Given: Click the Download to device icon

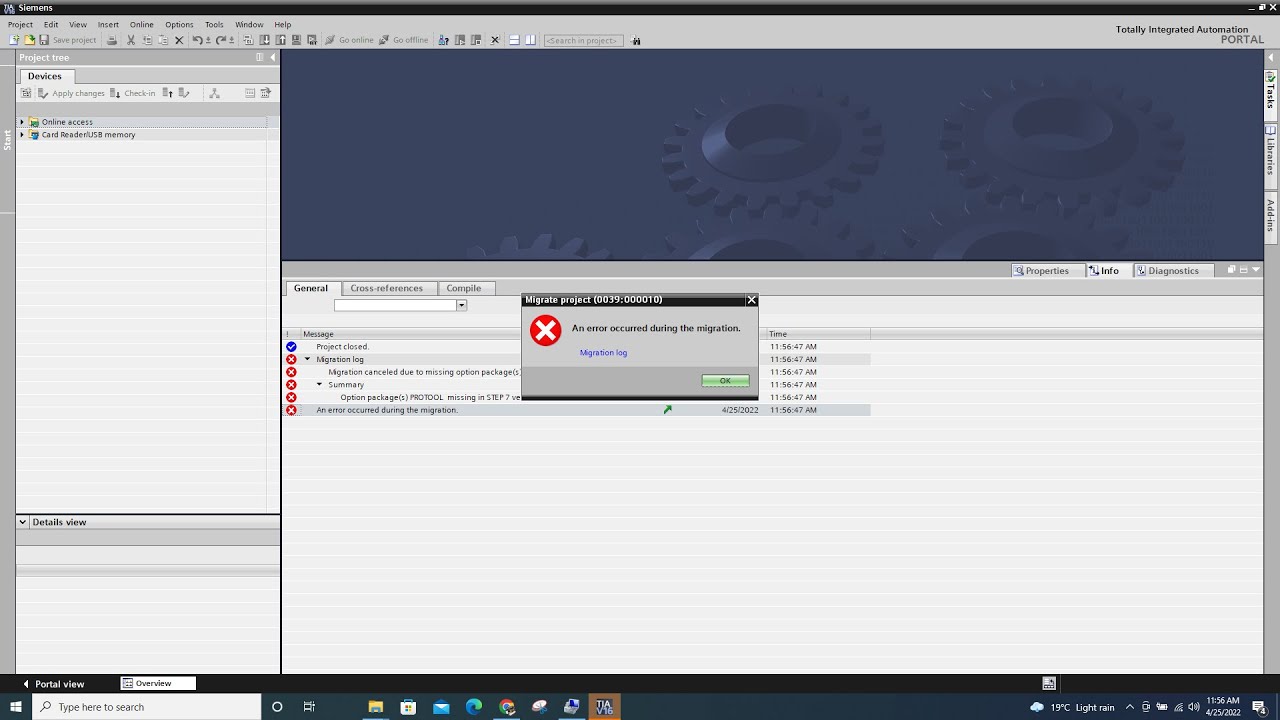Looking at the screenshot, I should click(x=265, y=40).
